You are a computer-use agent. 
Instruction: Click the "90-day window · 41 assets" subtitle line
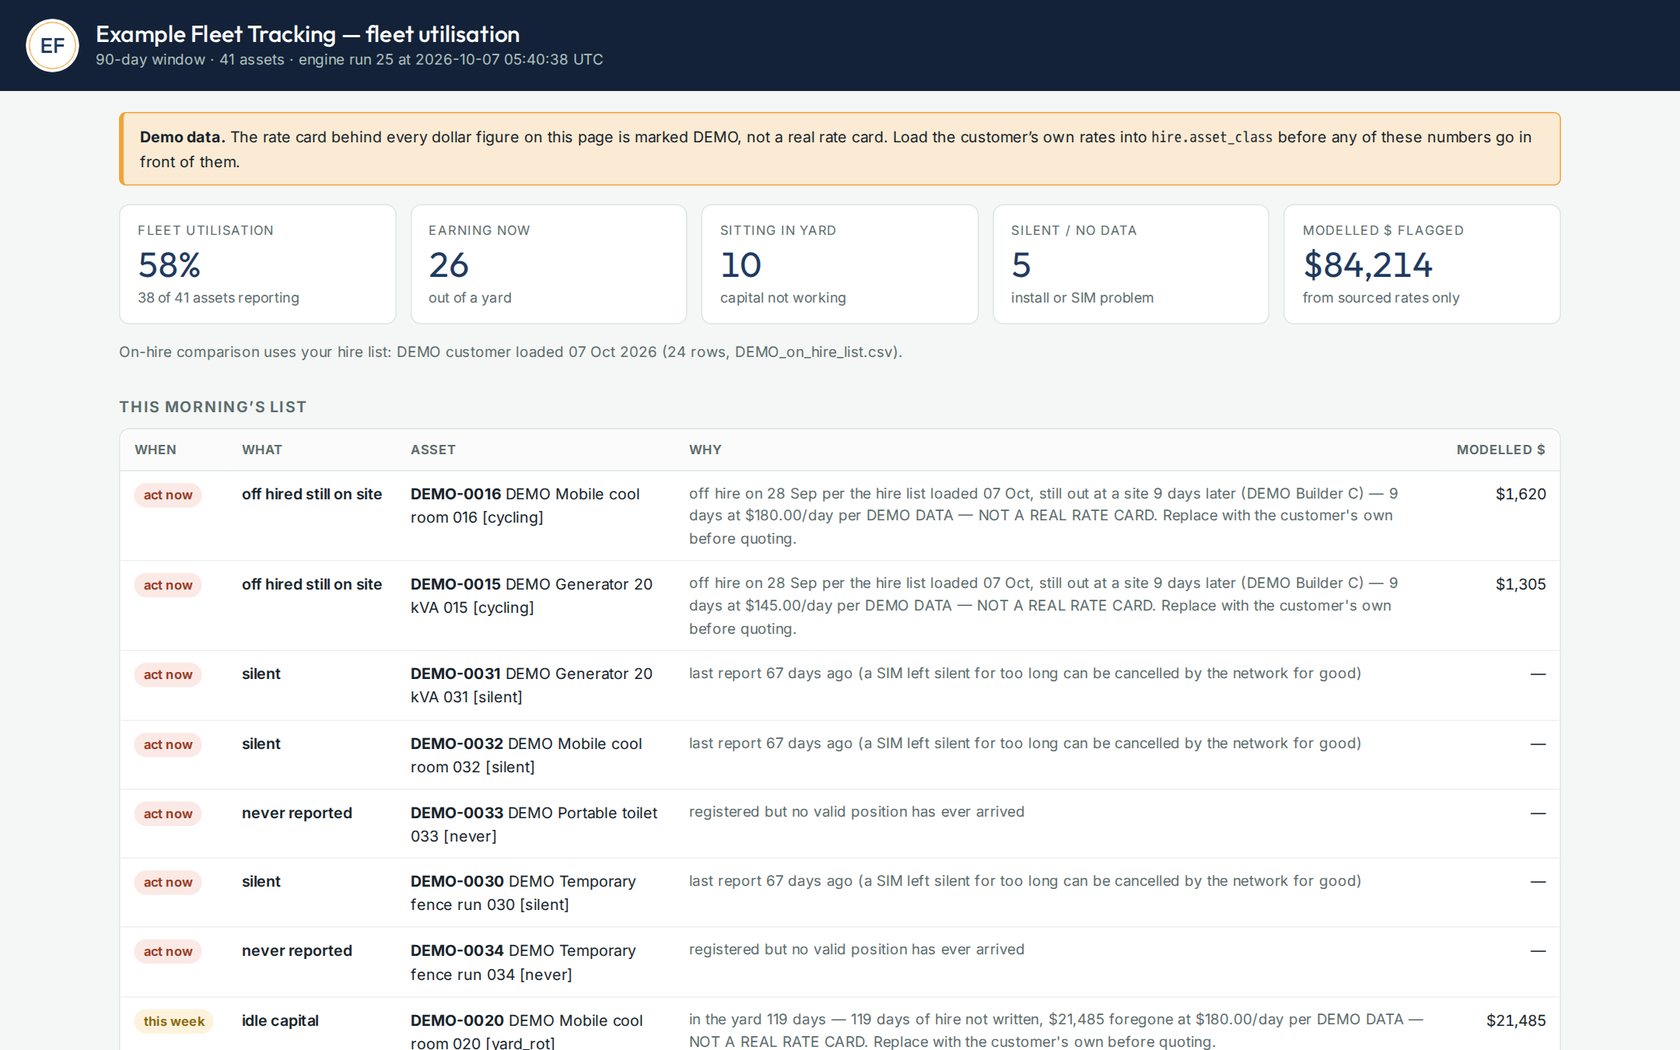[349, 60]
